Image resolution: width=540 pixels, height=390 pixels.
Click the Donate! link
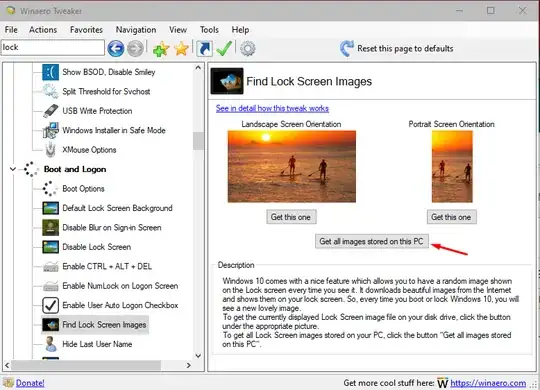30,383
